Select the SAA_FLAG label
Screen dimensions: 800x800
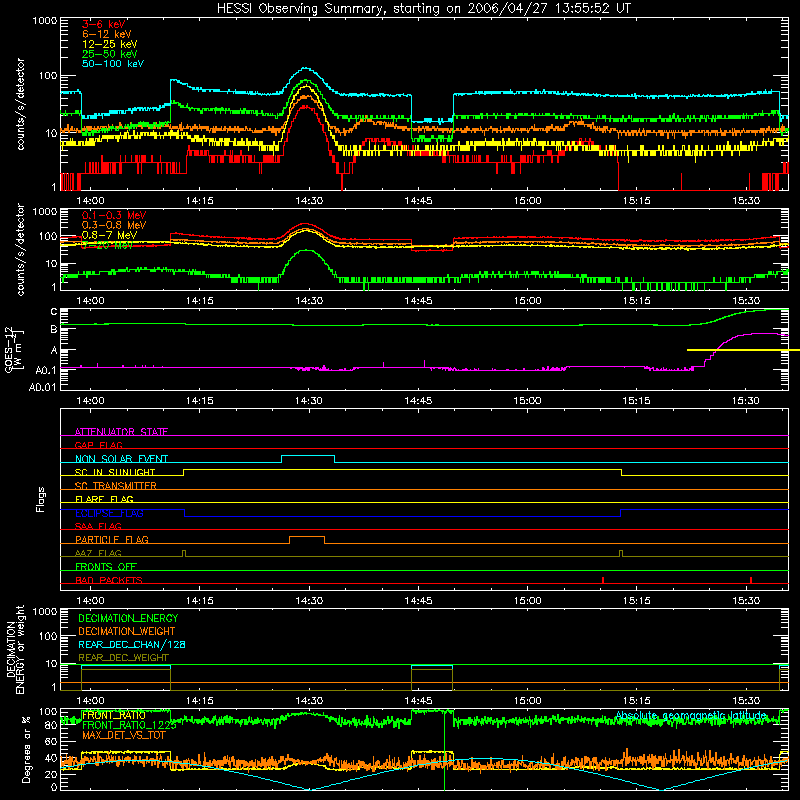pyautogui.click(x=98, y=526)
